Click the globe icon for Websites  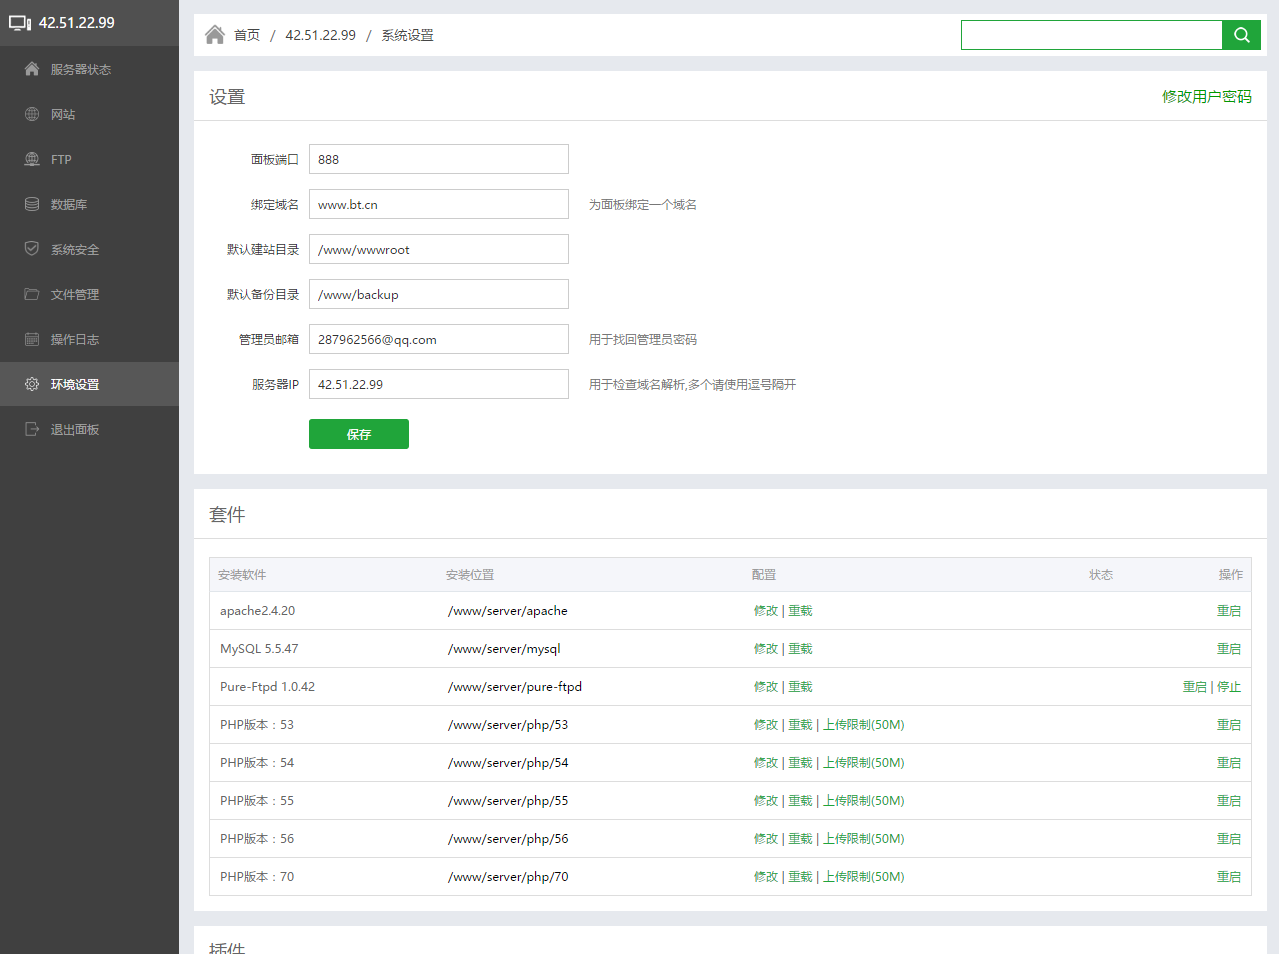(32, 114)
